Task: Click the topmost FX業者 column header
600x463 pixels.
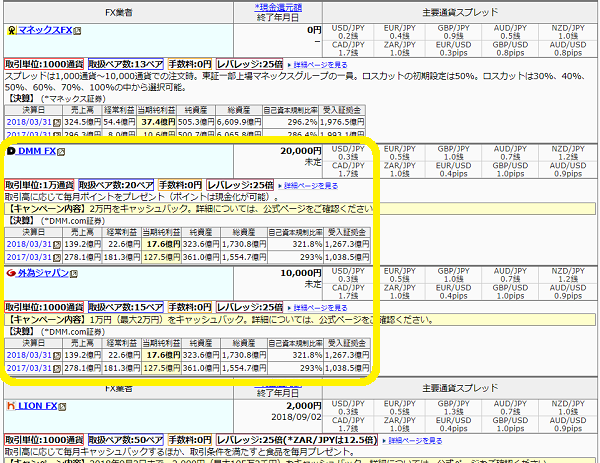Action: (x=119, y=13)
